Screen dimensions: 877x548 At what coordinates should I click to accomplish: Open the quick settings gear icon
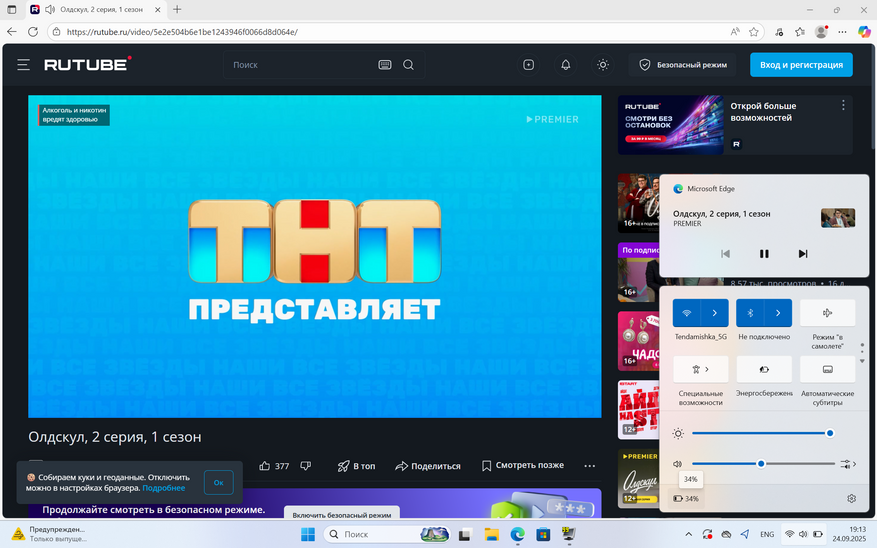tap(851, 498)
